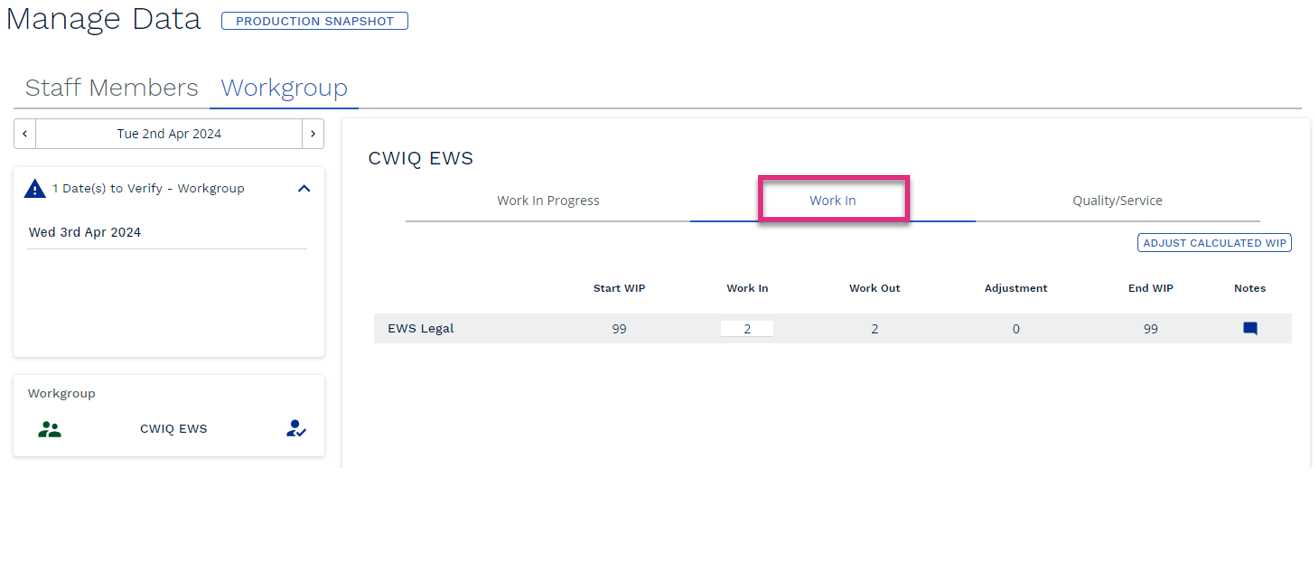This screenshot has height=571, width=1315.
Task: Click the End WIP column header
Action: (1151, 288)
